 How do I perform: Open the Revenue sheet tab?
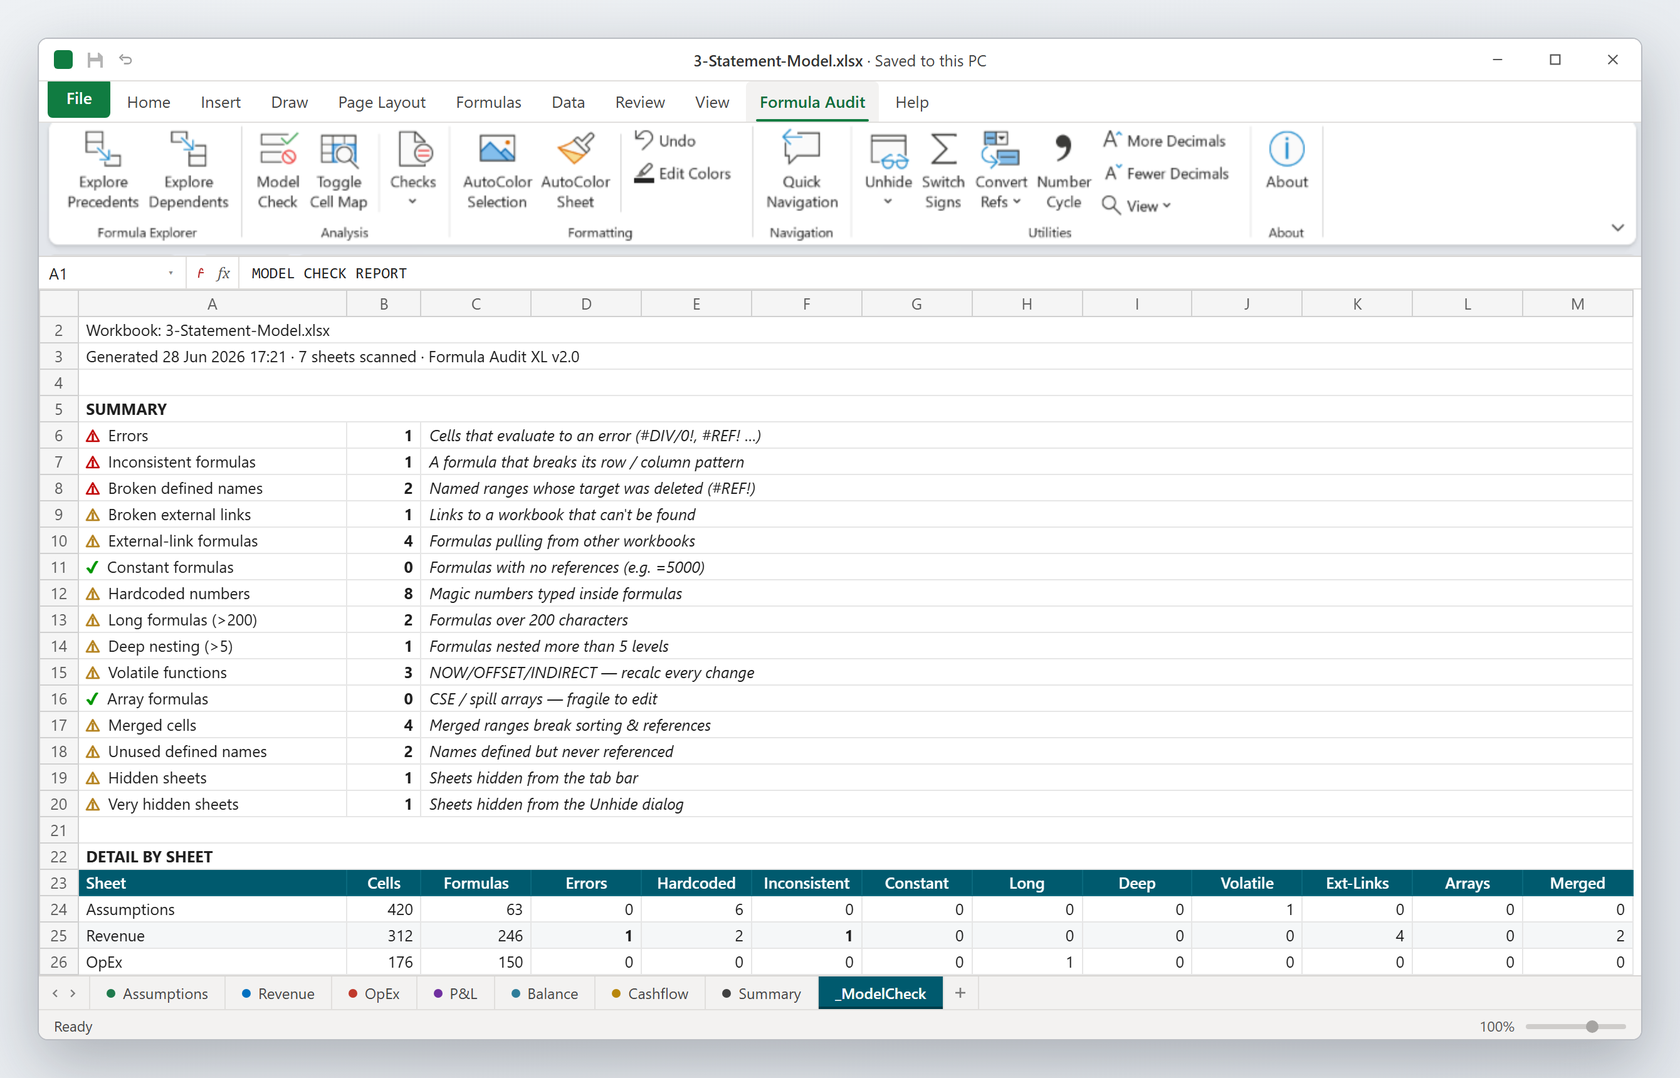(278, 993)
